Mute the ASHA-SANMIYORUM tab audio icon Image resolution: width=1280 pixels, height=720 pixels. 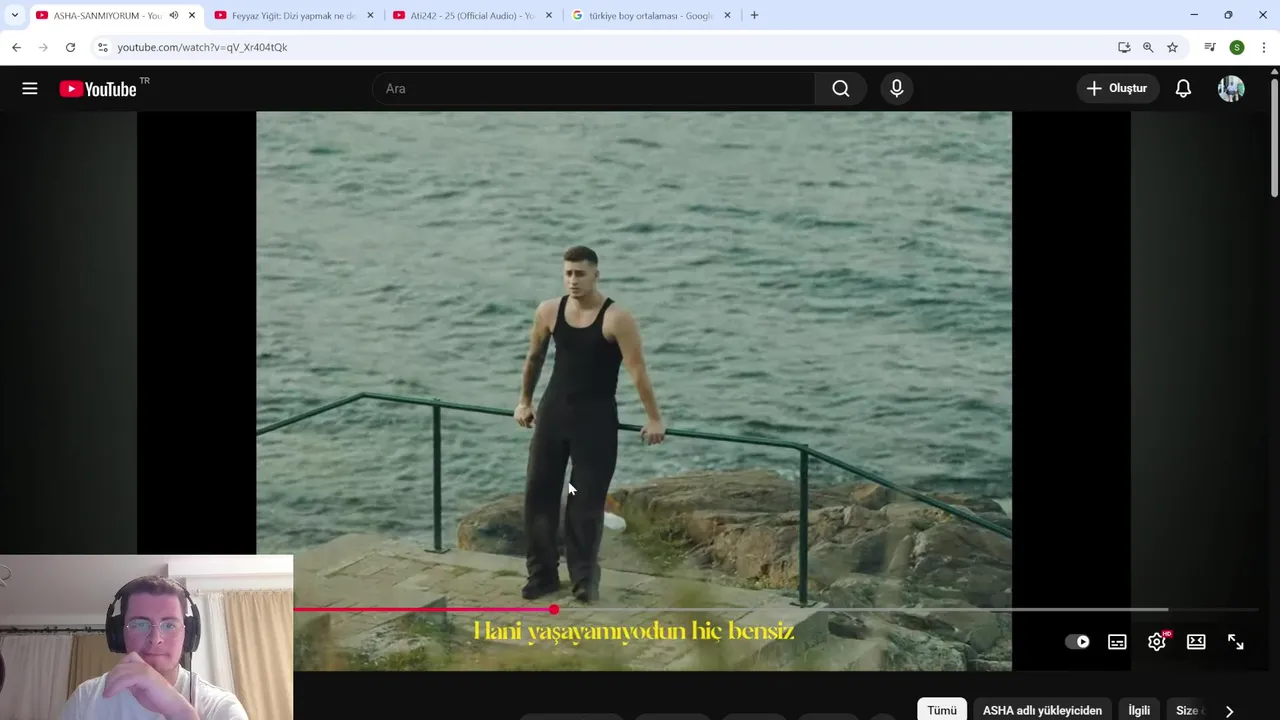point(174,15)
